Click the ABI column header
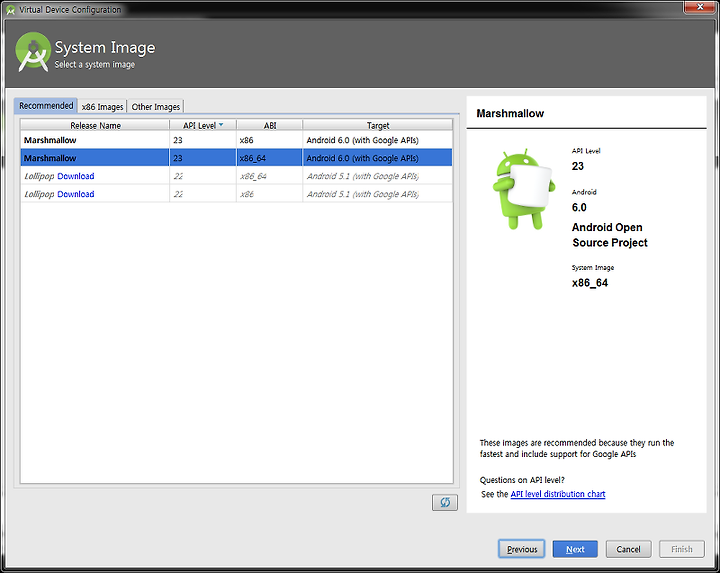The width and height of the screenshot is (720, 573). point(270,125)
